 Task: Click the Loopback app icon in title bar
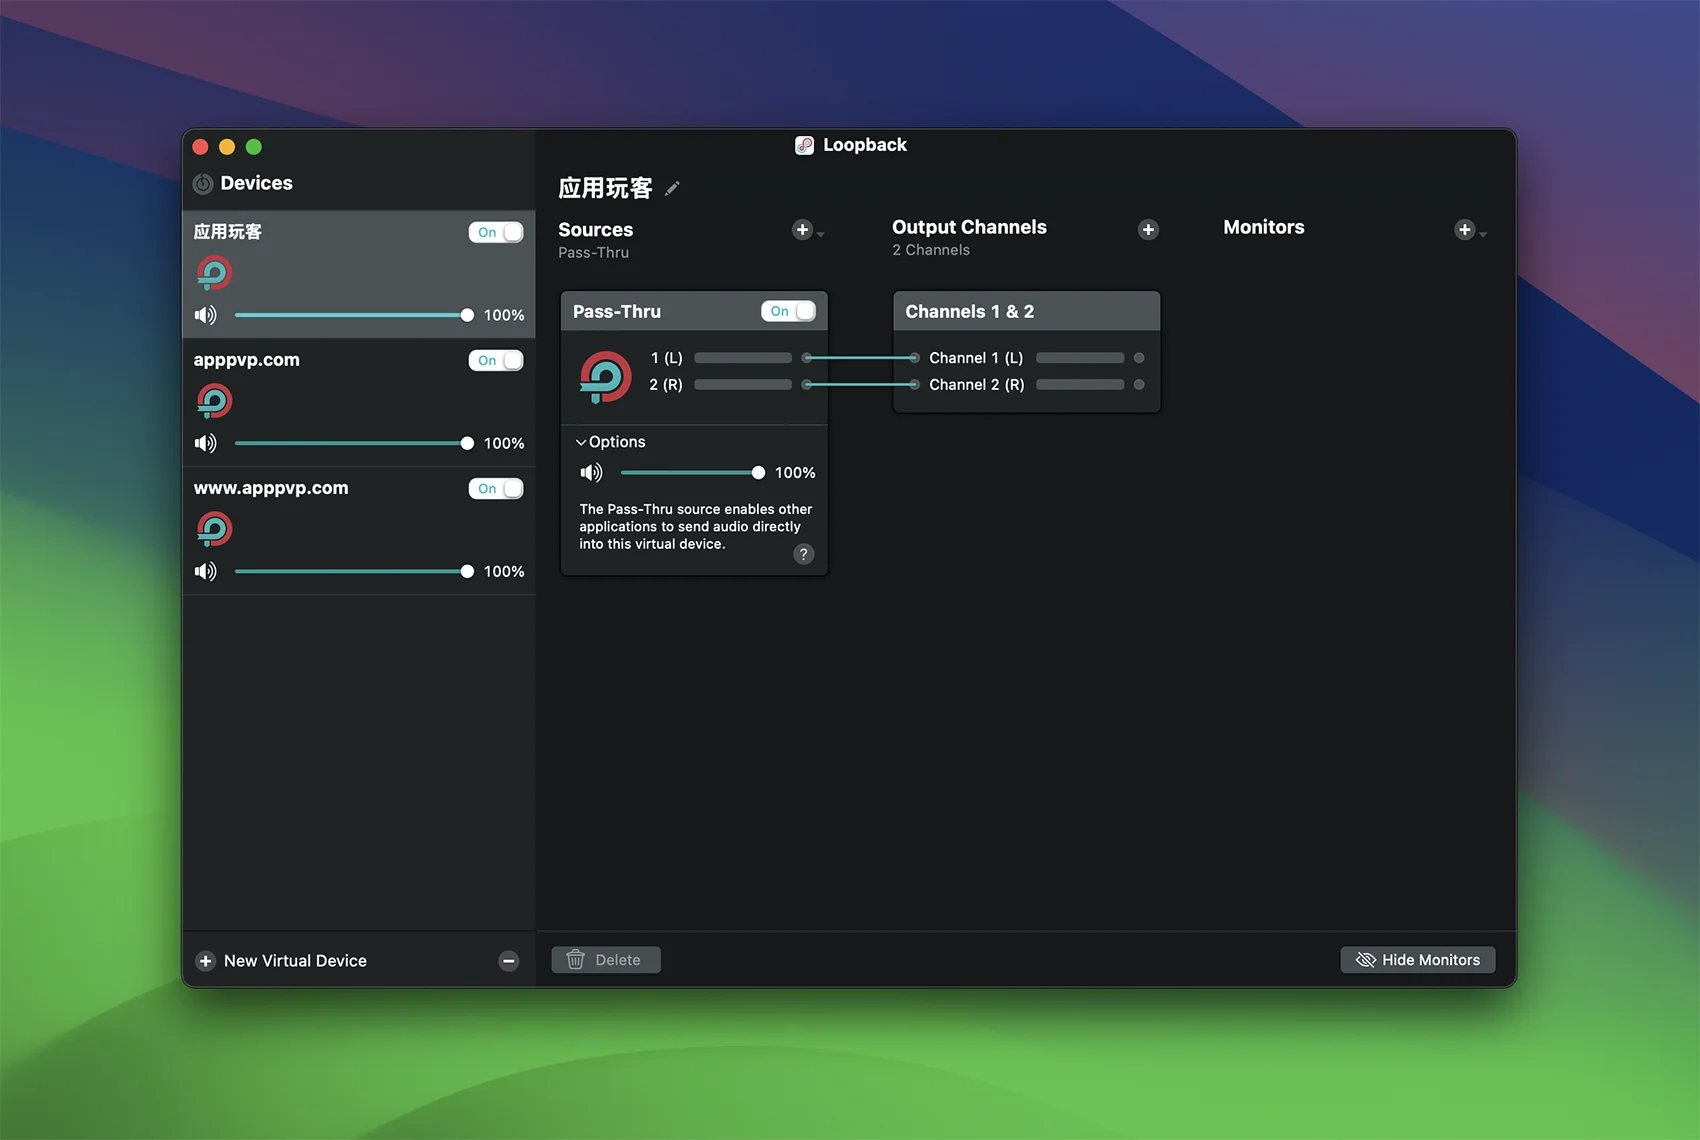[804, 145]
